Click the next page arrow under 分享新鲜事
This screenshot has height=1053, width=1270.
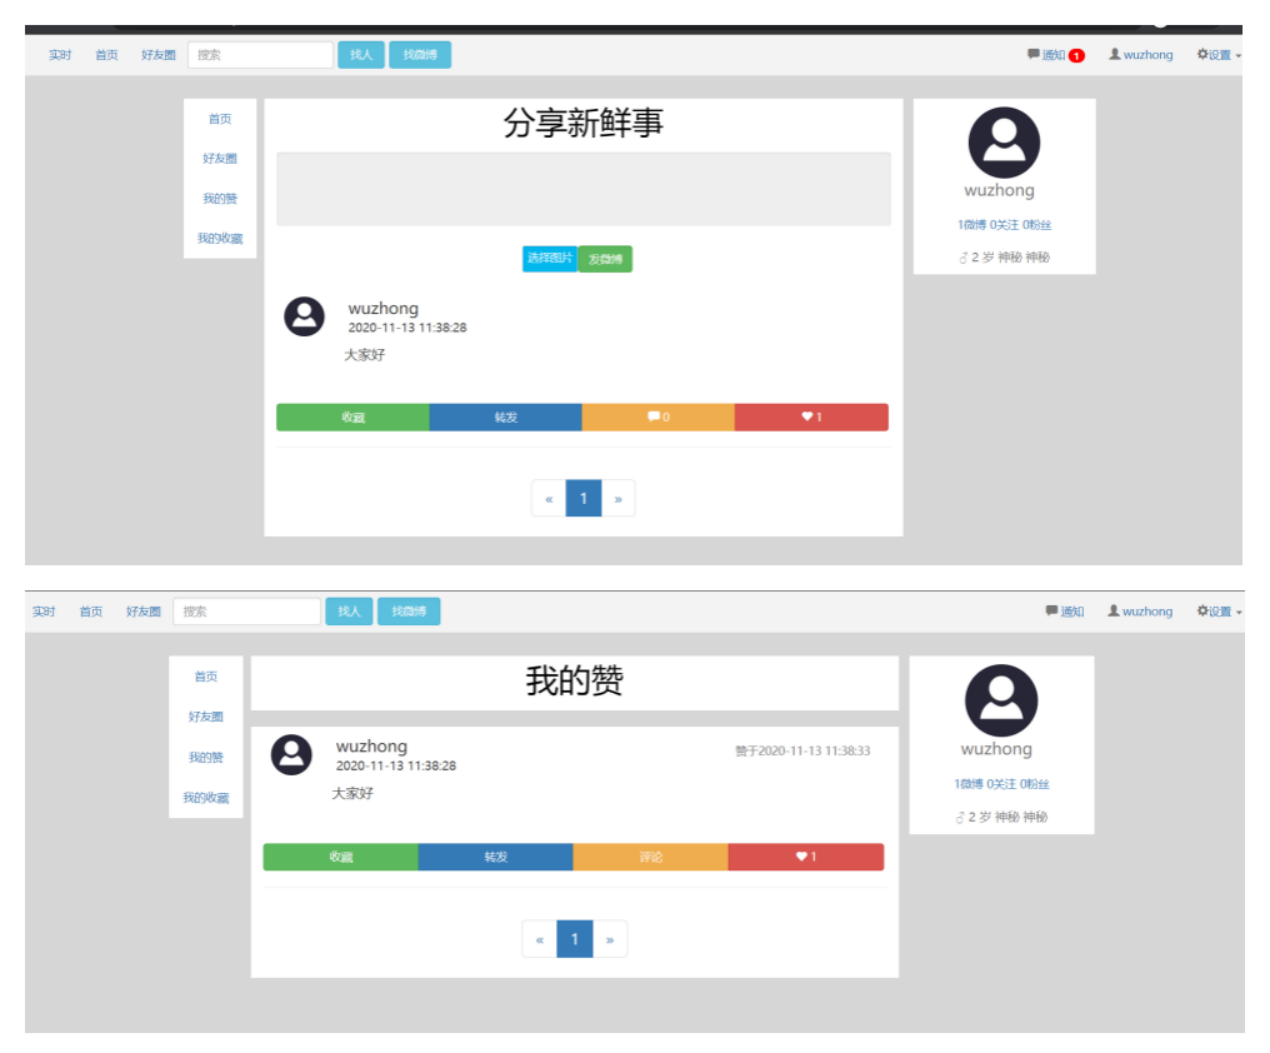[x=618, y=499]
